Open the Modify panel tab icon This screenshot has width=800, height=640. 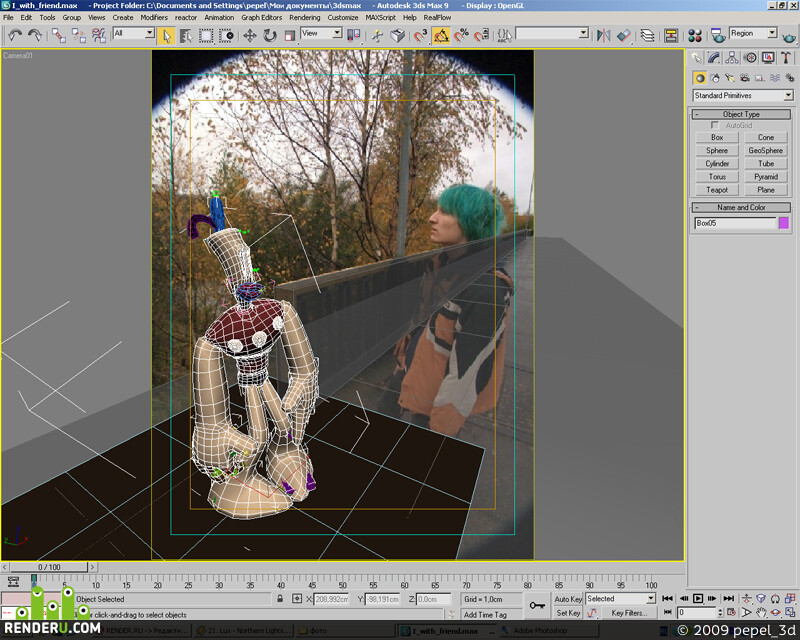pyautogui.click(x=714, y=58)
